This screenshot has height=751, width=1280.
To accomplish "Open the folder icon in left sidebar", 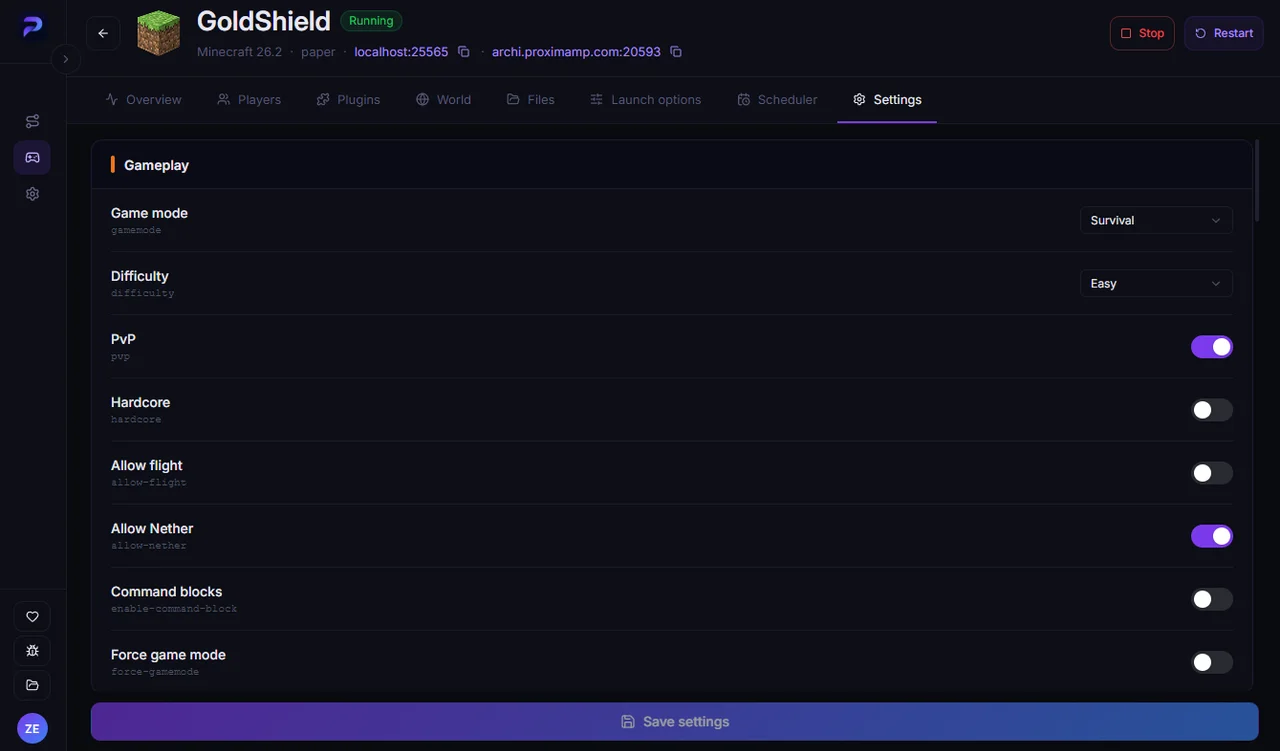I will (32, 685).
